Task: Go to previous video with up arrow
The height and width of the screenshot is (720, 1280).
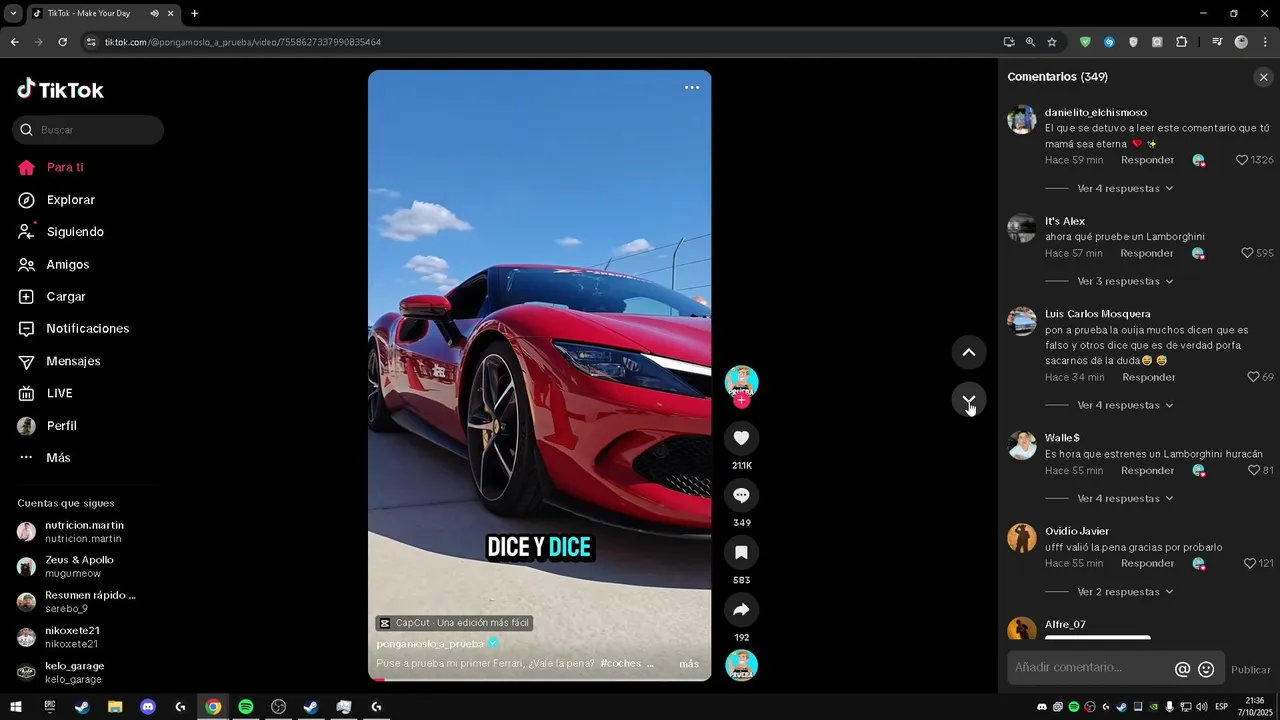Action: [x=968, y=352]
